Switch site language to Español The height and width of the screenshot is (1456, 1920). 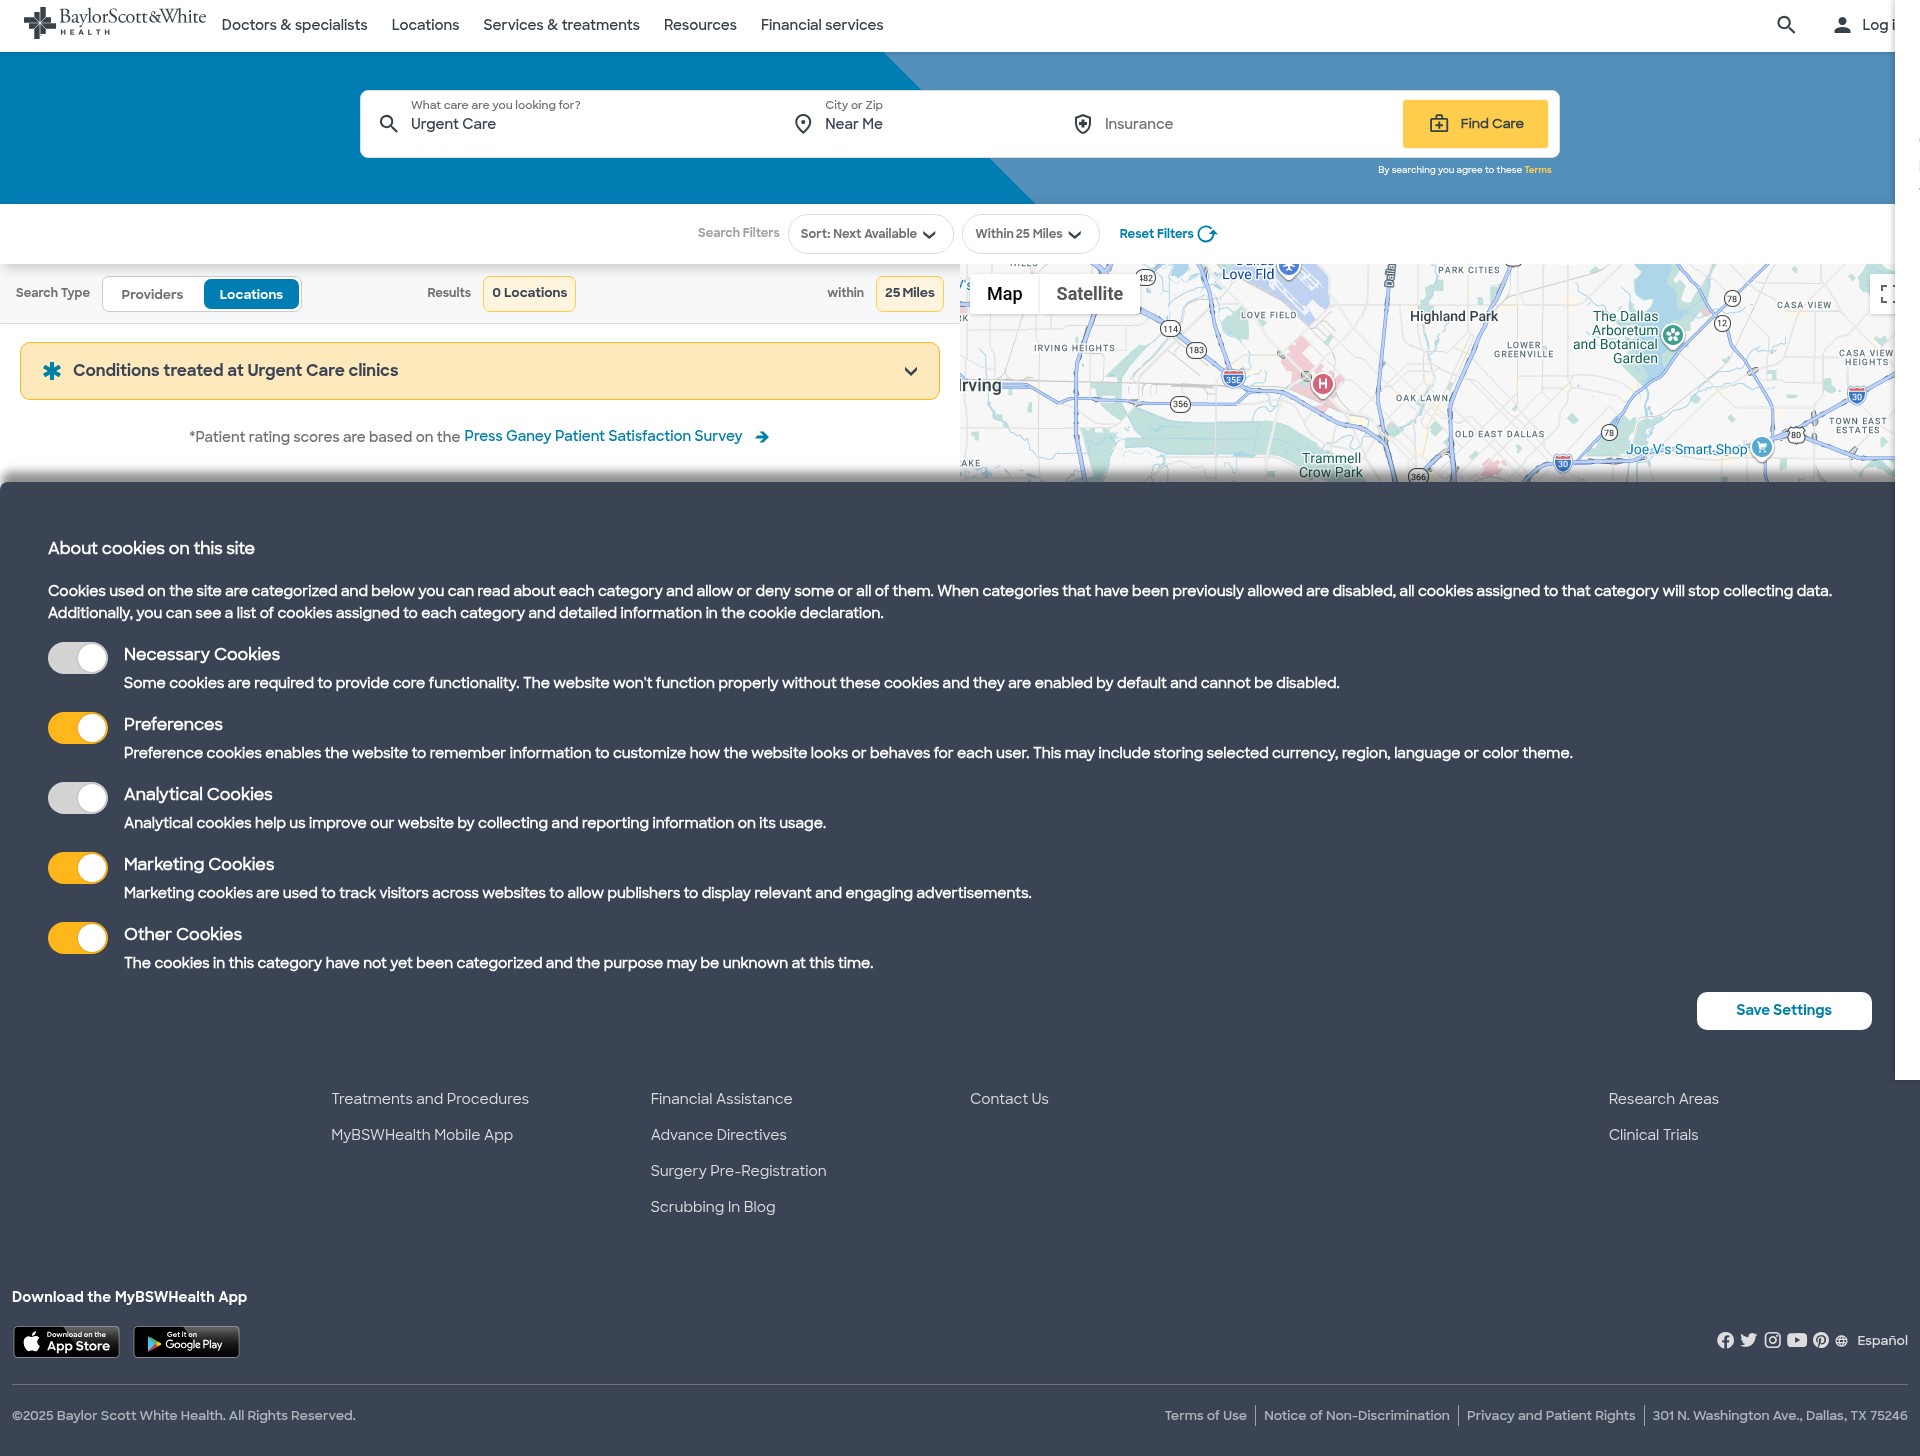tap(1882, 1341)
